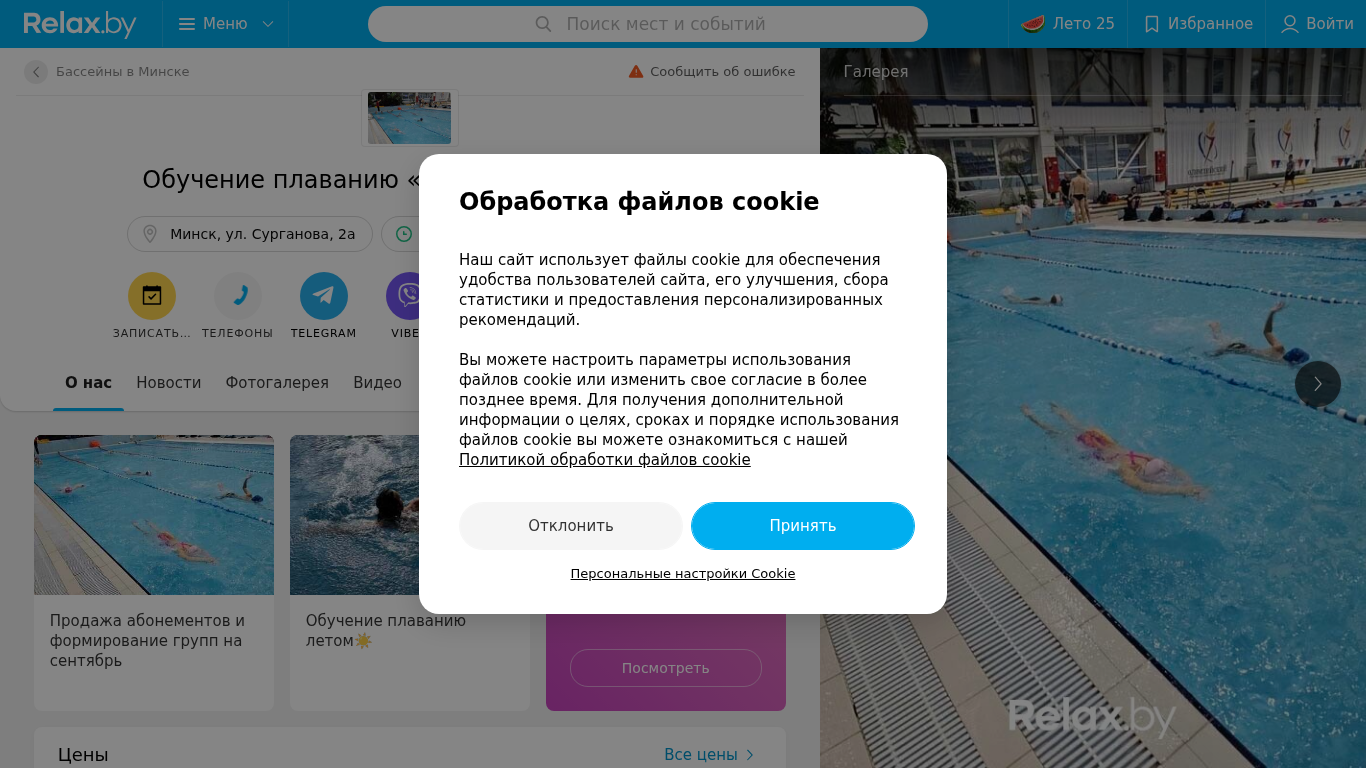Image resolution: width=1366 pixels, height=768 pixels.
Task: Open the Telegram contact icon
Action: click(x=324, y=296)
